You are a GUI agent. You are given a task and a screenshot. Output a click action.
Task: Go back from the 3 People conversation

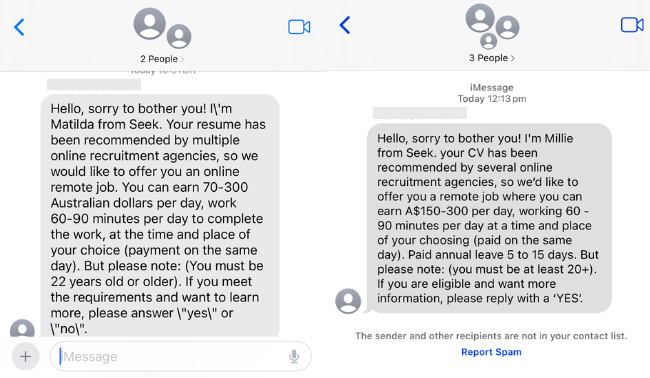(x=344, y=25)
